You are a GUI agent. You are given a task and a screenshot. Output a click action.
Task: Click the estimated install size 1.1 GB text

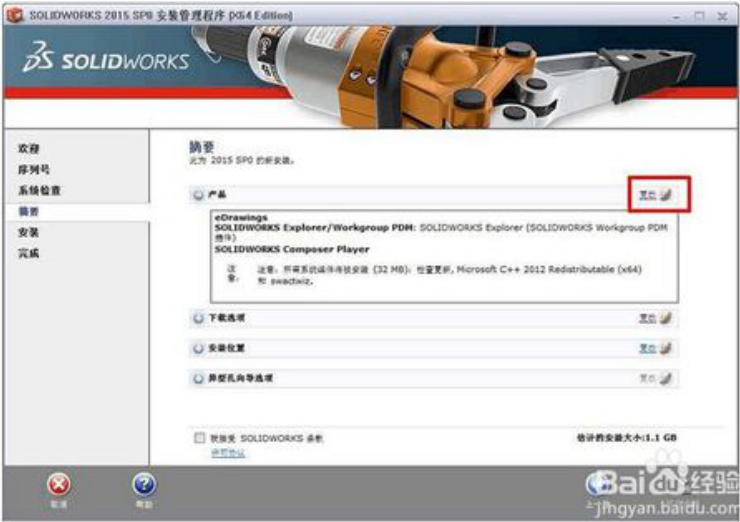tap(627, 438)
